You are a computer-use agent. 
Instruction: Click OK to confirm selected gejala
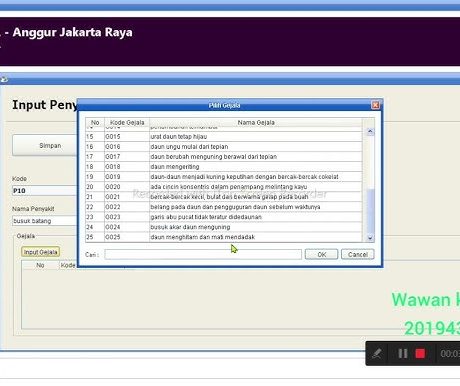coord(321,254)
